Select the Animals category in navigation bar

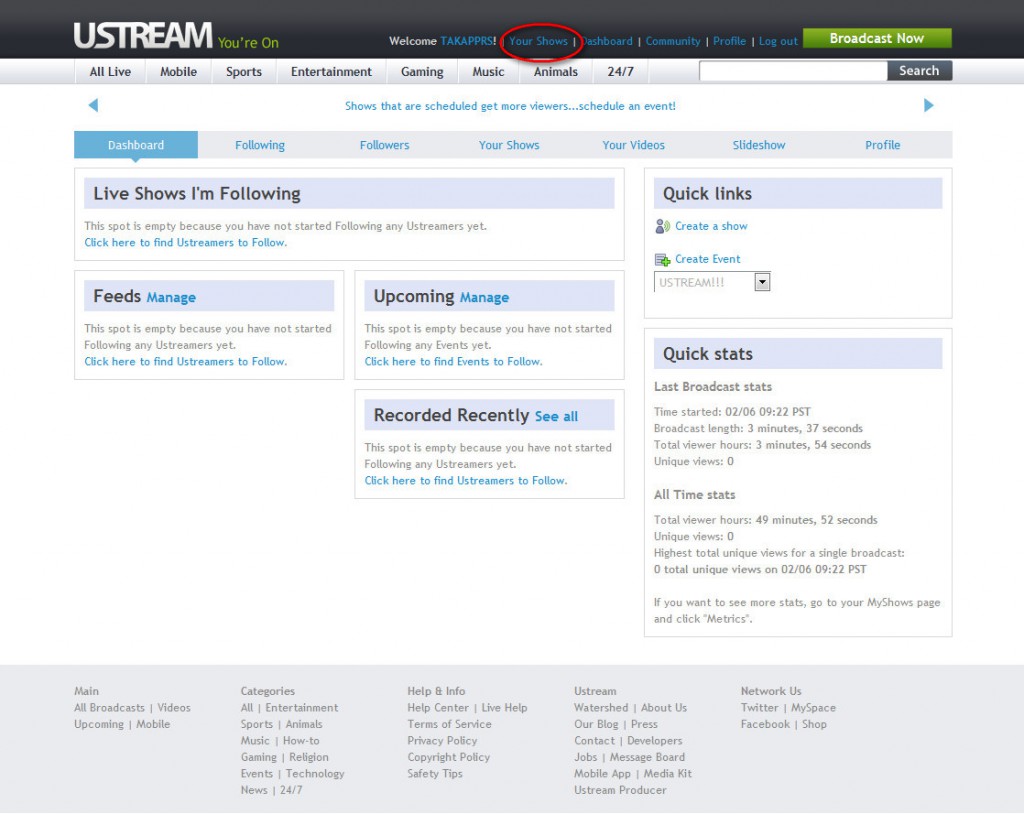555,72
